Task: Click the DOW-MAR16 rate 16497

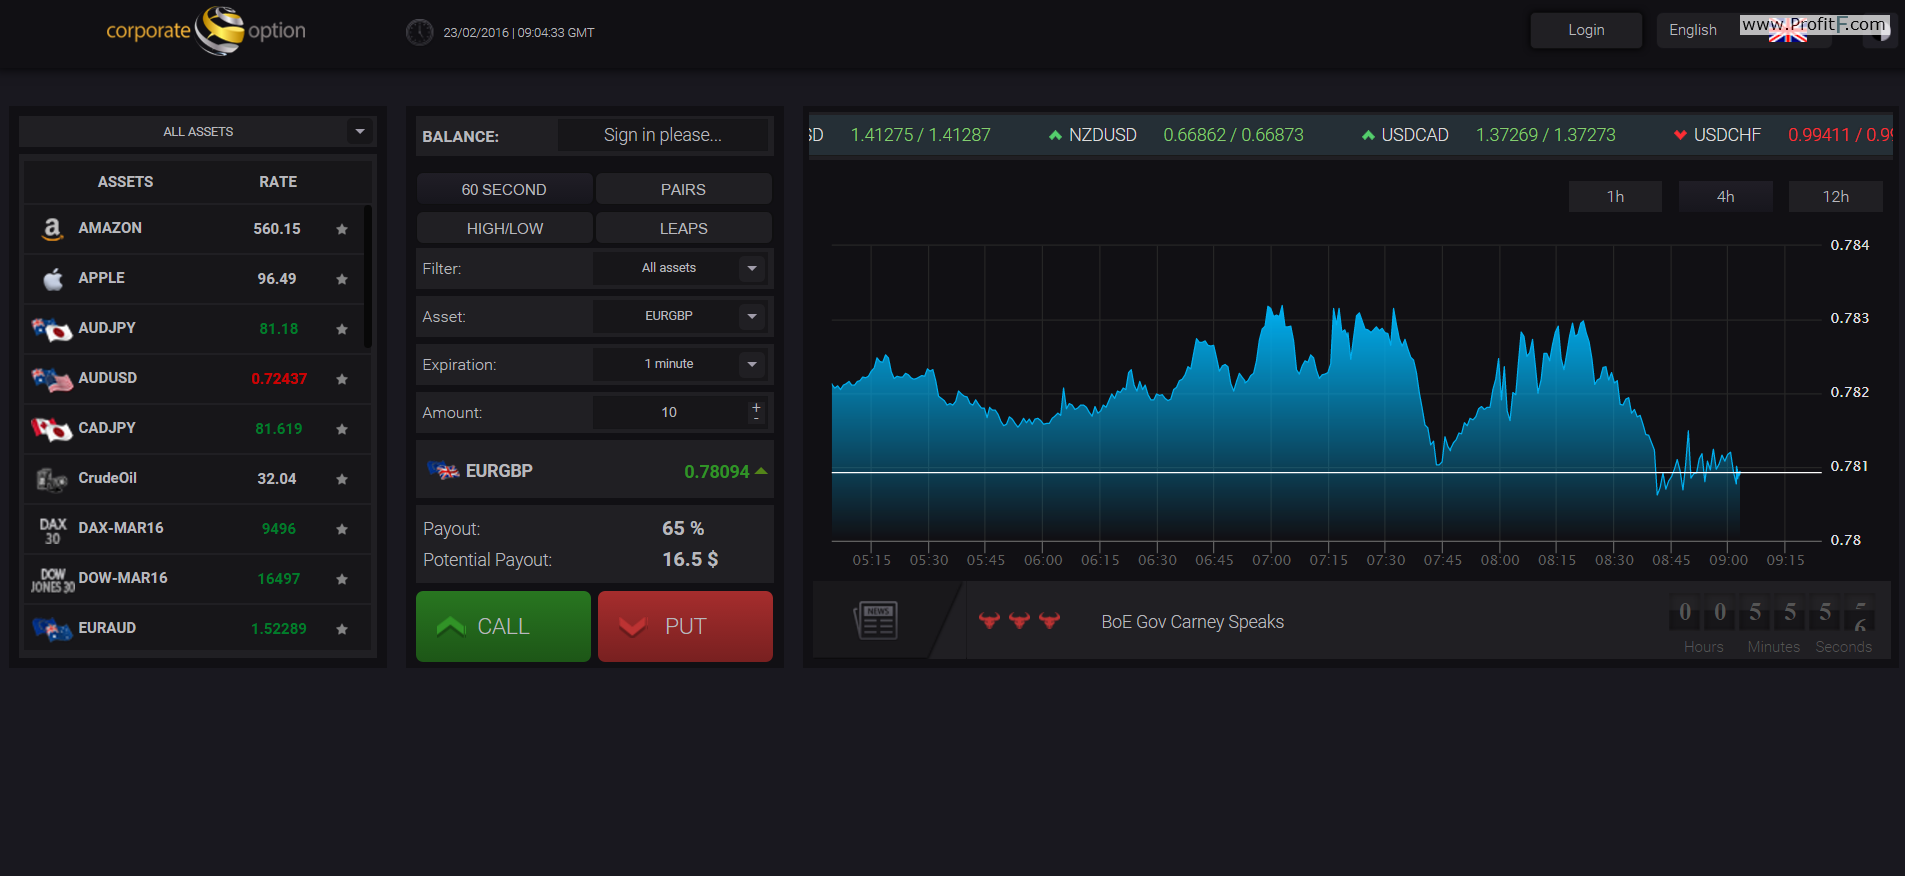Action: 279,579
